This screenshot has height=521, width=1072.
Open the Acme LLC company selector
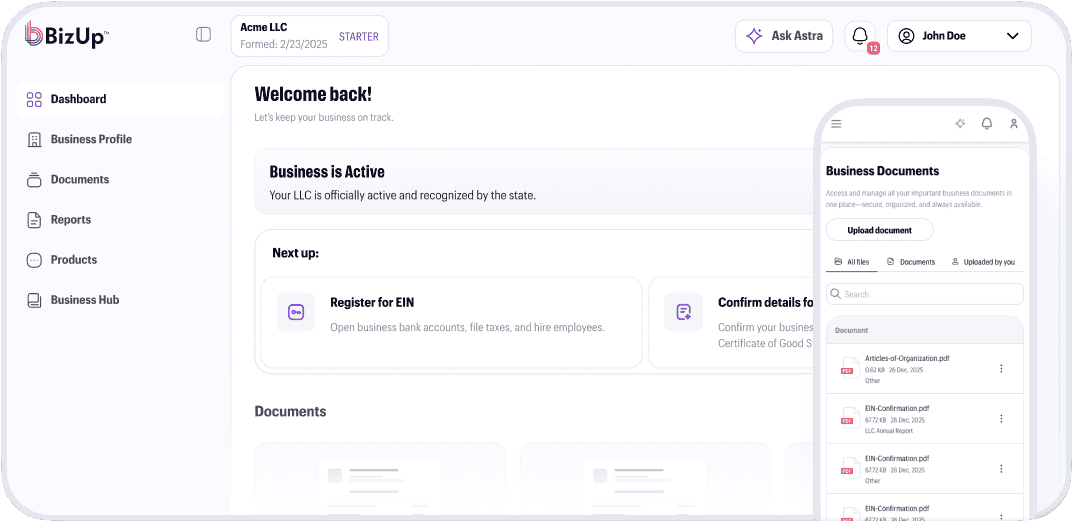coord(309,36)
